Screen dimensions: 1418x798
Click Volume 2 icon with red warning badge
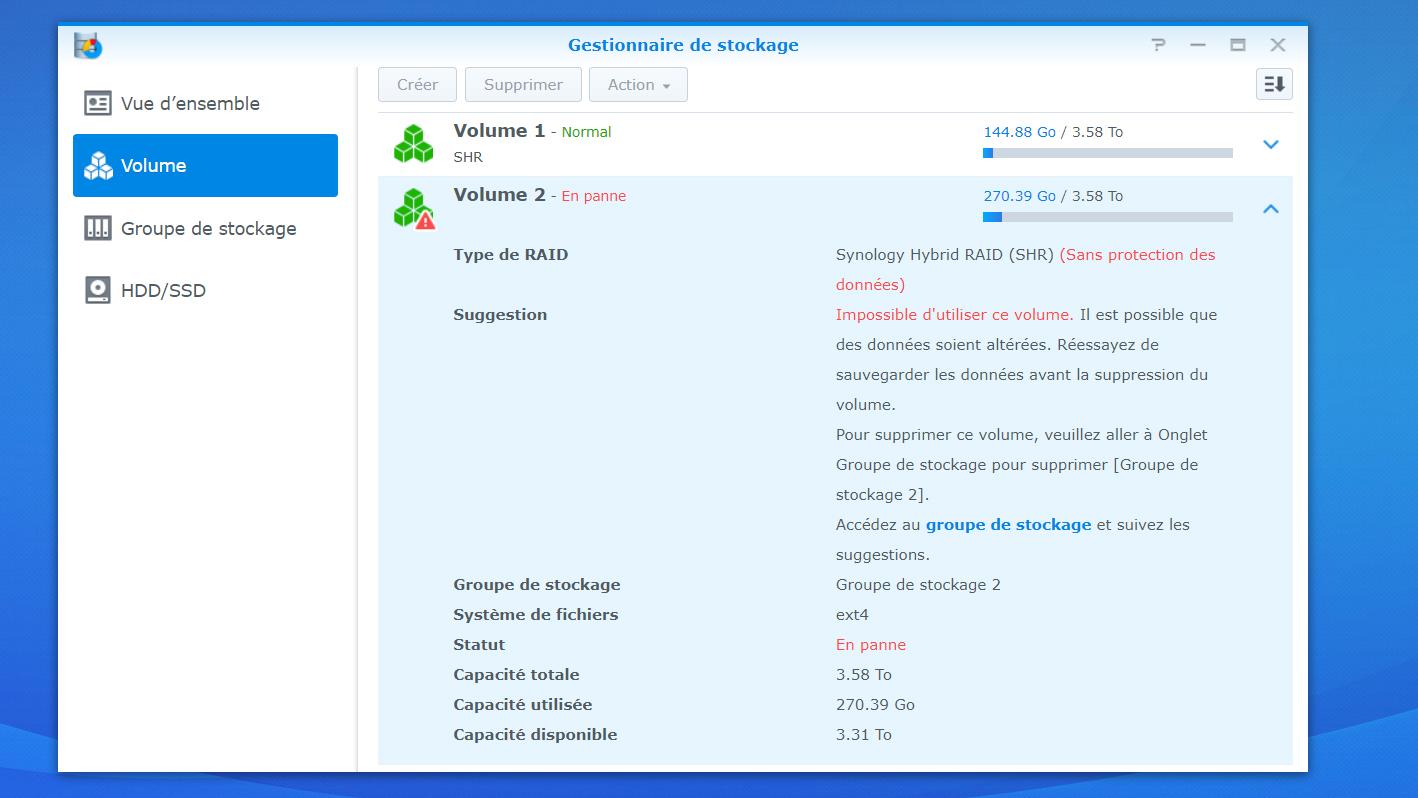pyautogui.click(x=413, y=209)
